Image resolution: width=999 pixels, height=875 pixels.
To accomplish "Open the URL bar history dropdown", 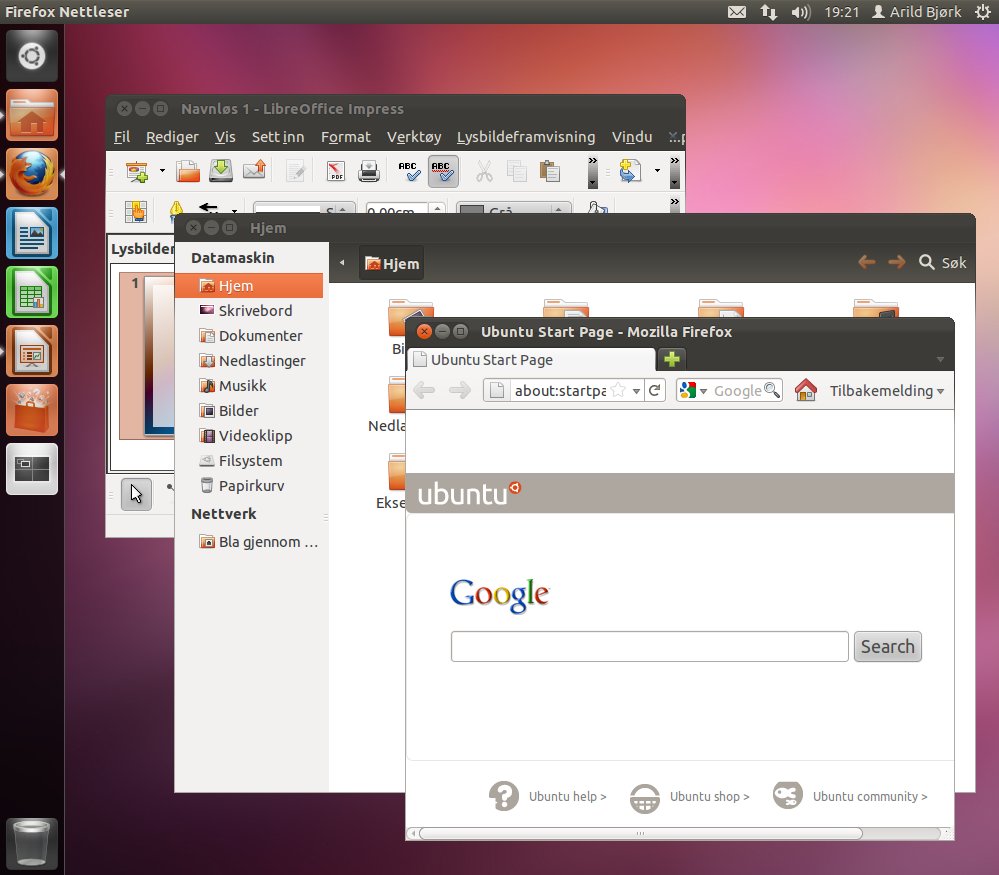I will (636, 391).
